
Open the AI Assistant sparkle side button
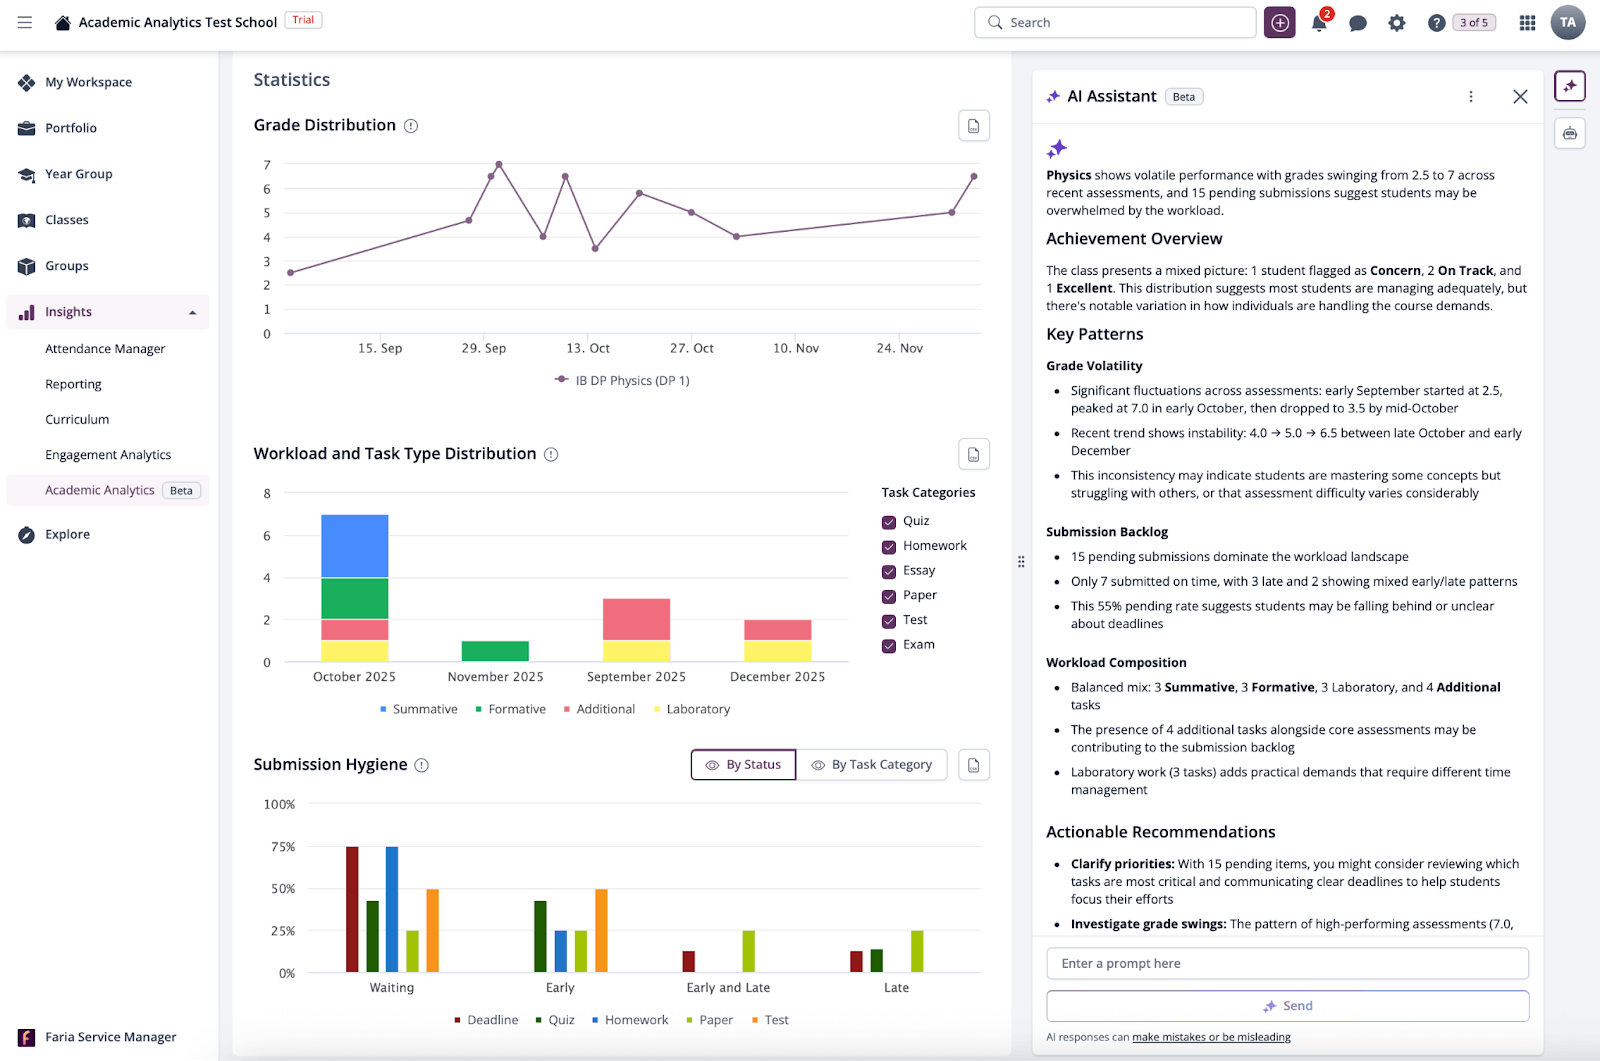(x=1570, y=86)
